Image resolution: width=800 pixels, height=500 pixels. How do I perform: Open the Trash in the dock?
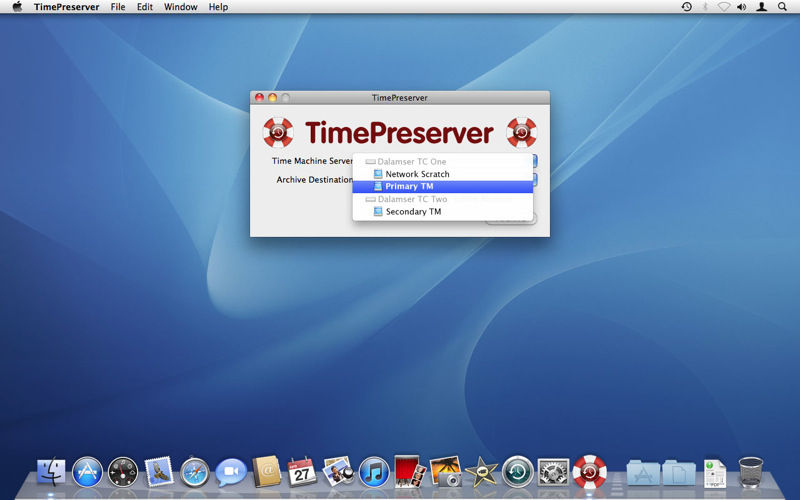coord(751,472)
